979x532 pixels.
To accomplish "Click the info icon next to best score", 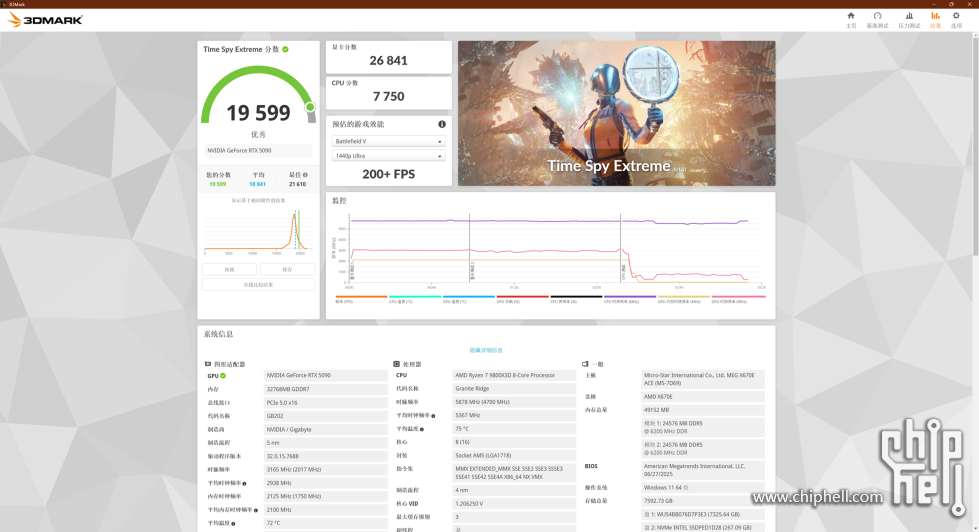I will pyautogui.click(x=305, y=175).
